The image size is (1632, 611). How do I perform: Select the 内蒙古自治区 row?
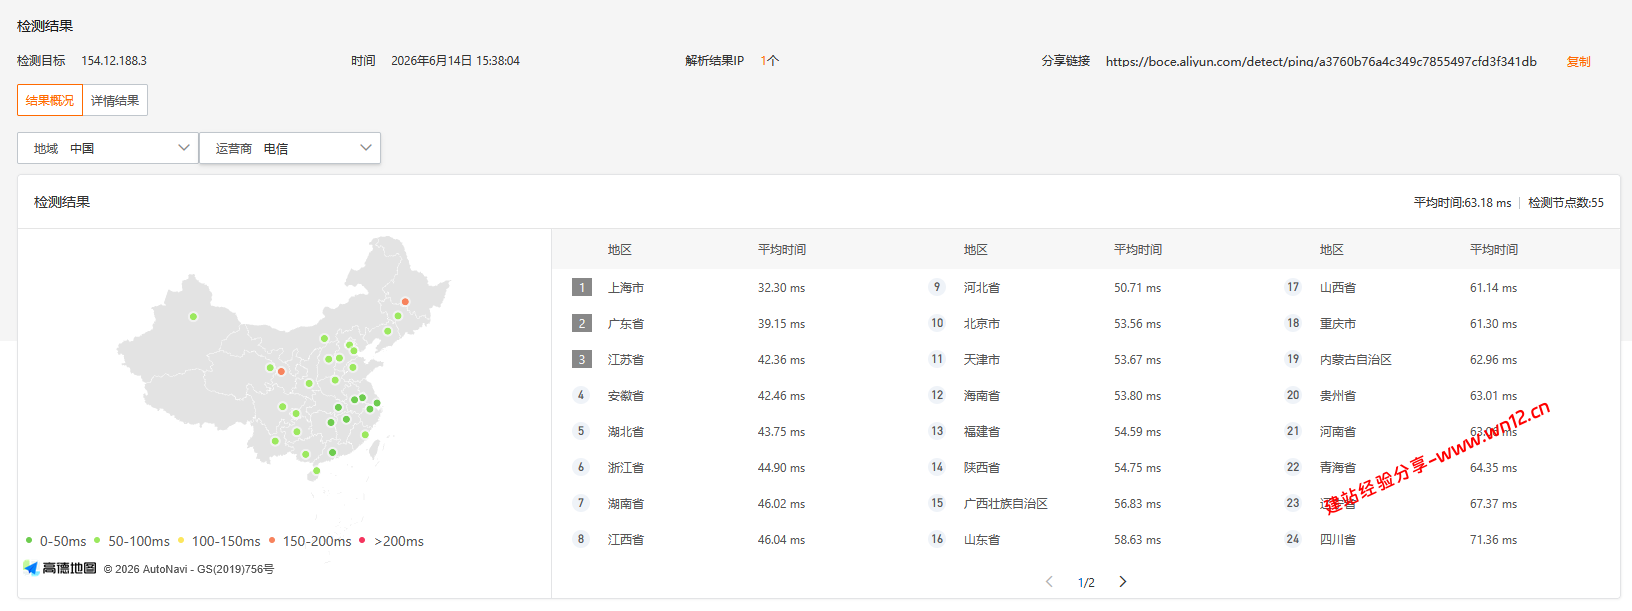pos(1442,359)
